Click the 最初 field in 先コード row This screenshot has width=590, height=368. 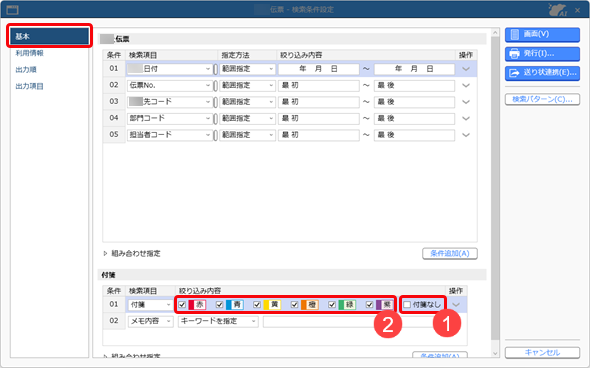319,102
